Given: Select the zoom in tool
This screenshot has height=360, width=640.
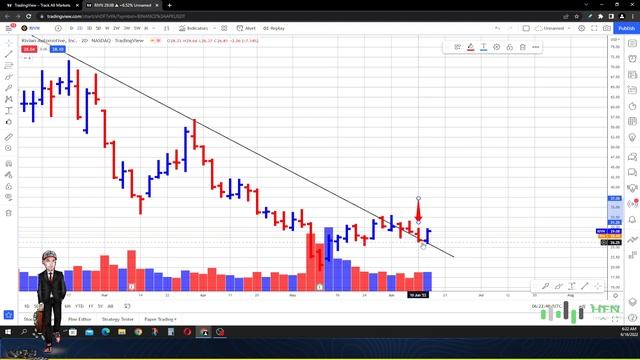Looking at the screenshot, I should [9, 149].
